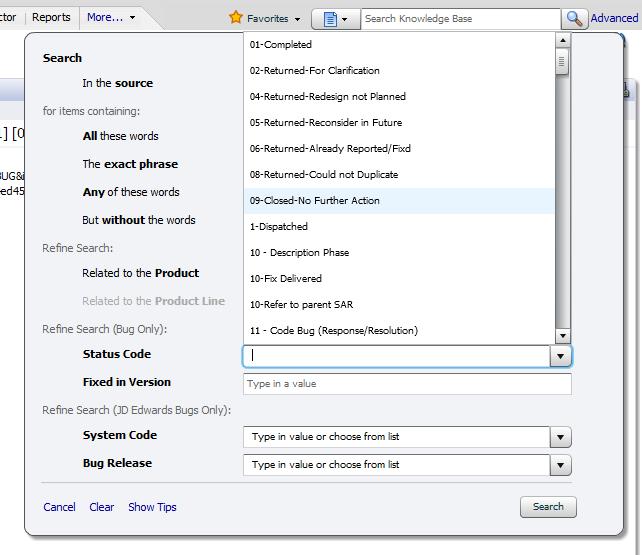Click the document source icon in toolbar
This screenshot has width=642, height=555.
point(330,19)
